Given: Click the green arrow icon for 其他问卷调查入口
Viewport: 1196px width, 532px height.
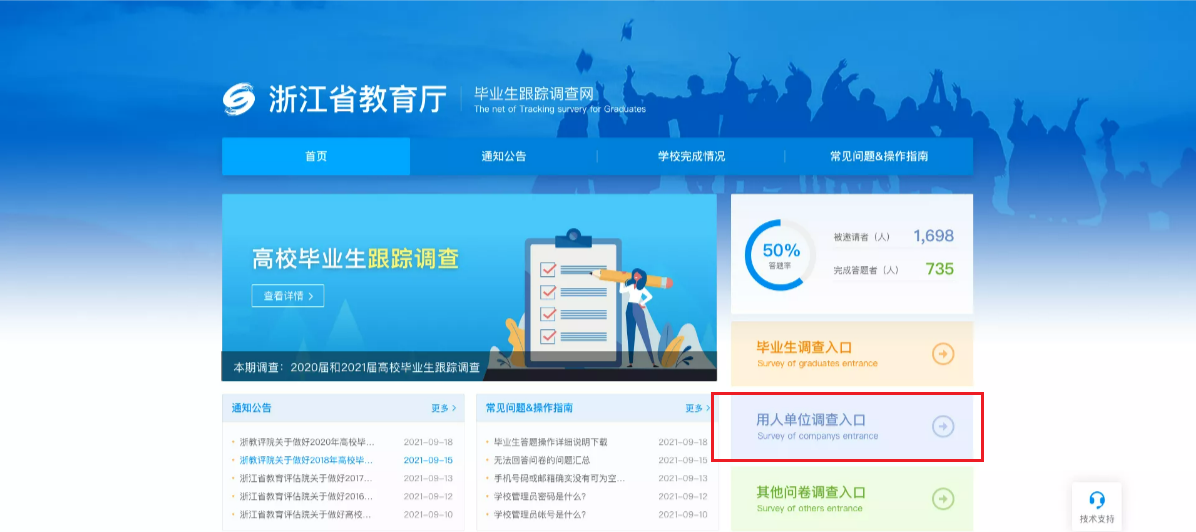Looking at the screenshot, I should pyautogui.click(x=942, y=499).
